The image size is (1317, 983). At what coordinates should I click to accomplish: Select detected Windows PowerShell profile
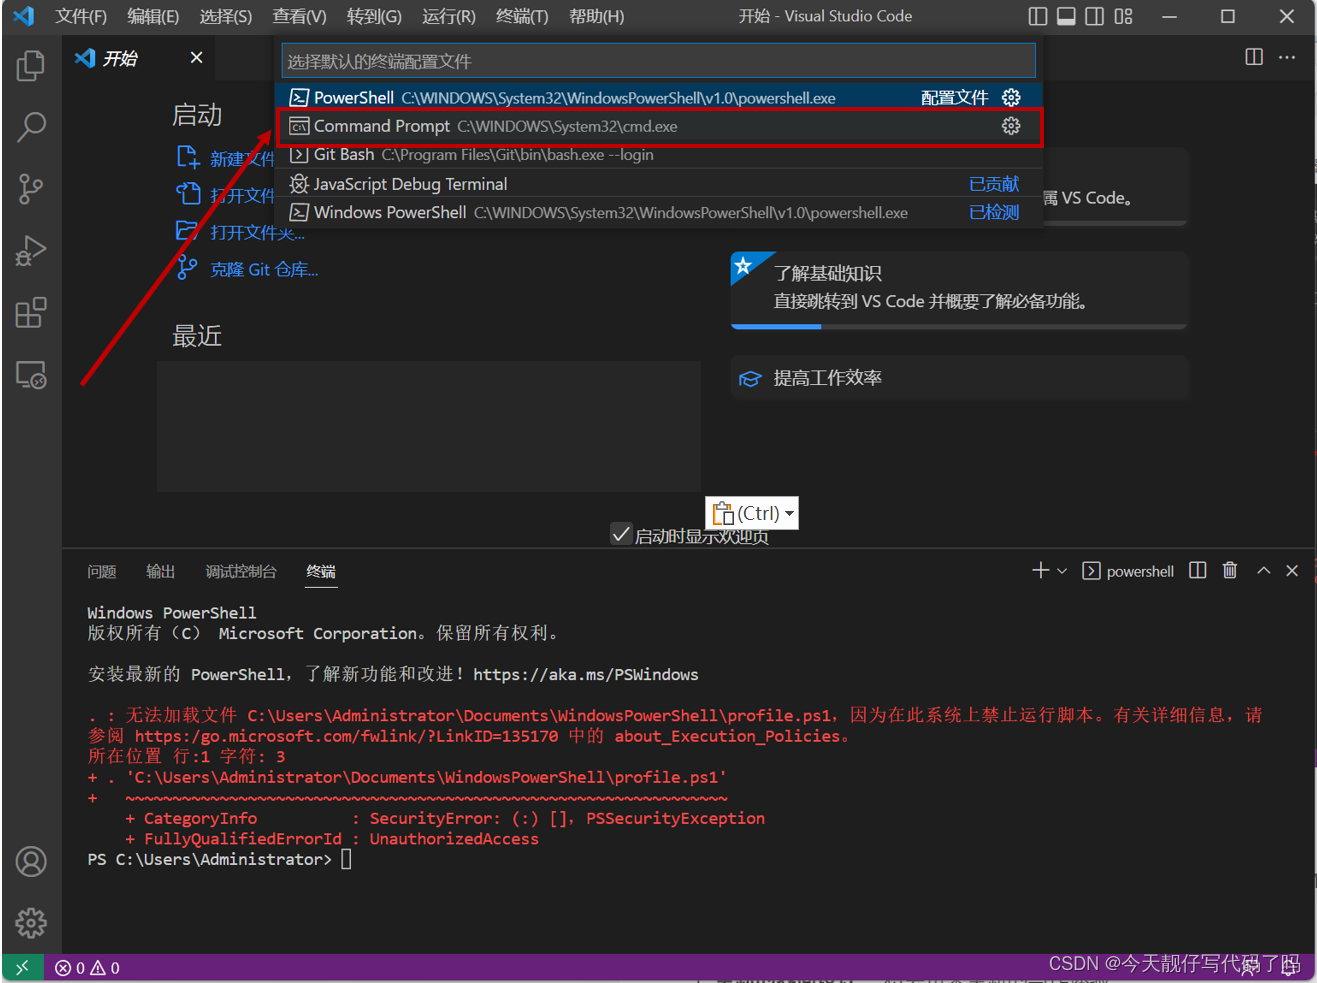click(x=657, y=212)
